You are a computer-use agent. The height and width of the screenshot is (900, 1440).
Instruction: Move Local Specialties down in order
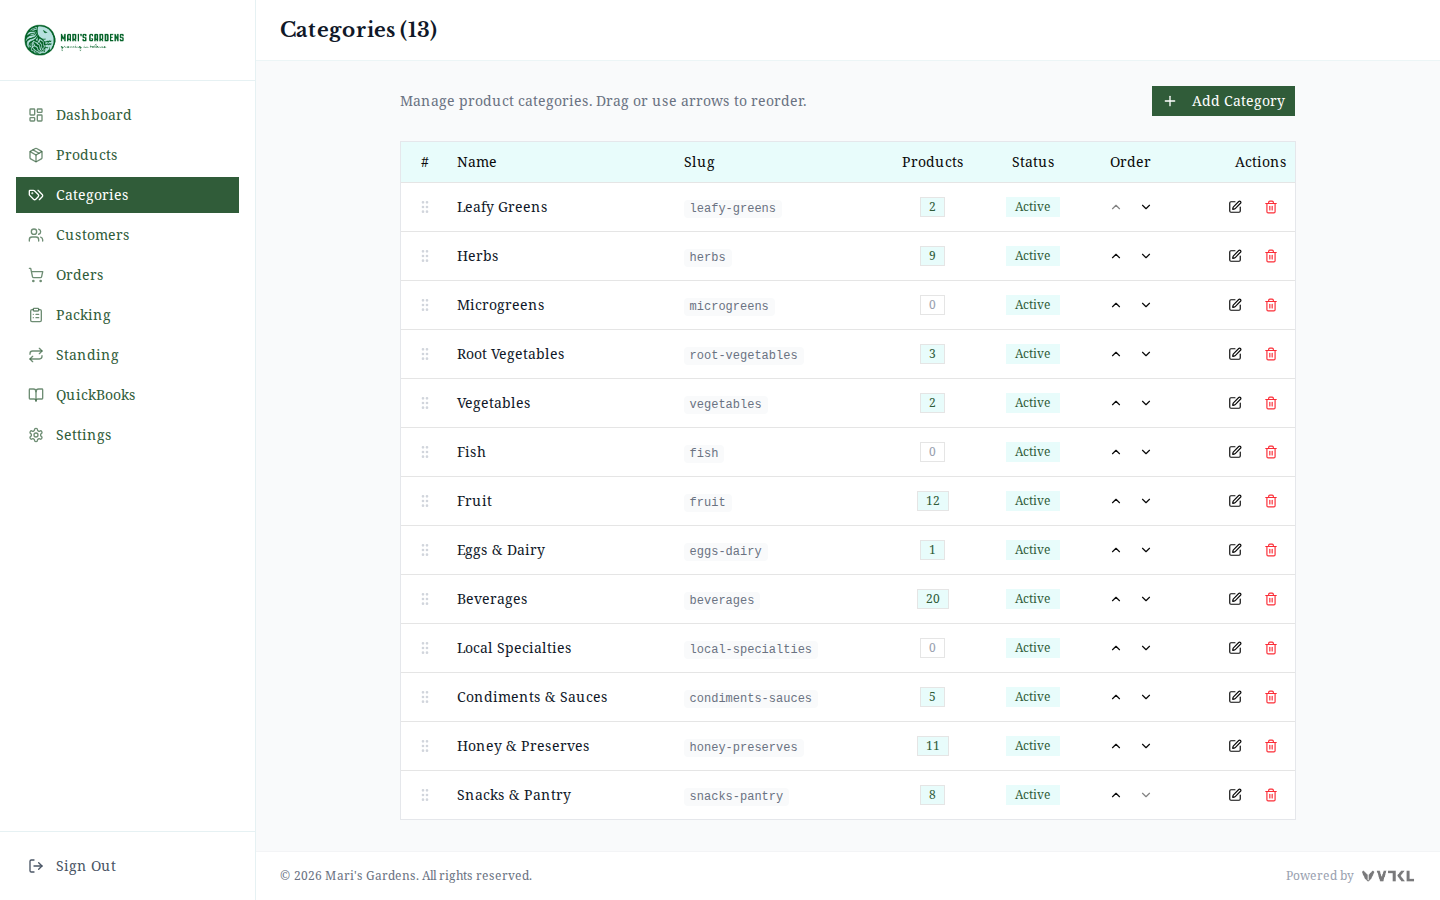click(x=1146, y=648)
